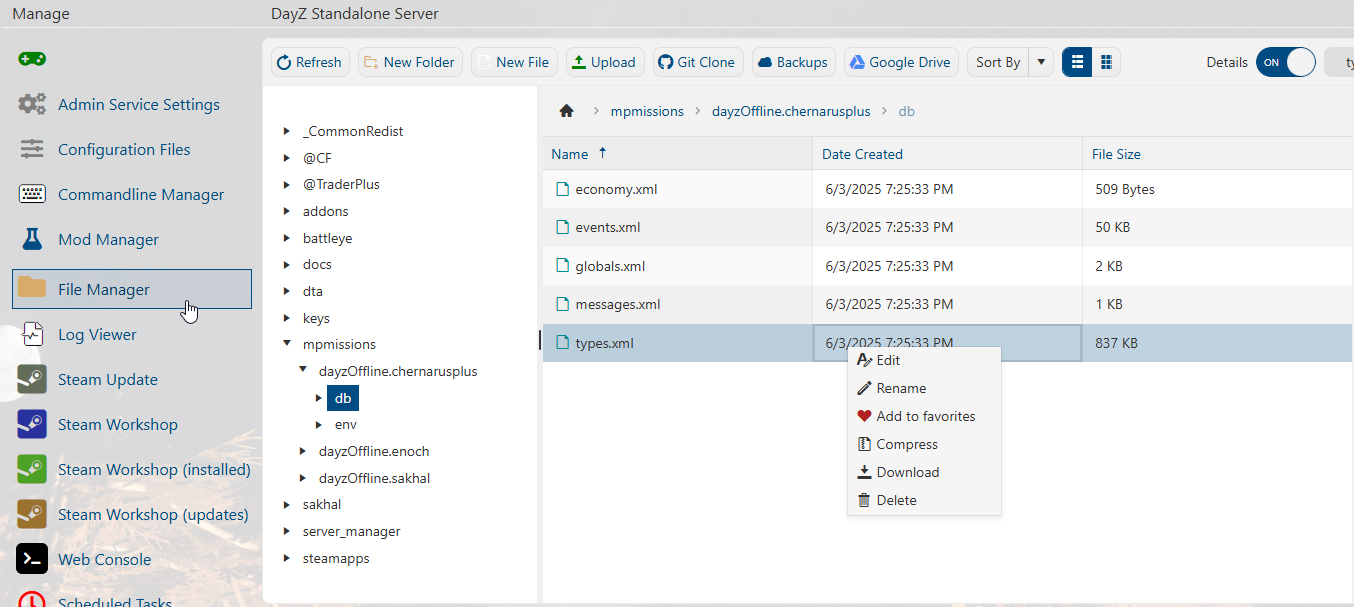Click the messages.xml file icon
This screenshot has height=607, width=1354.
pyautogui.click(x=562, y=304)
